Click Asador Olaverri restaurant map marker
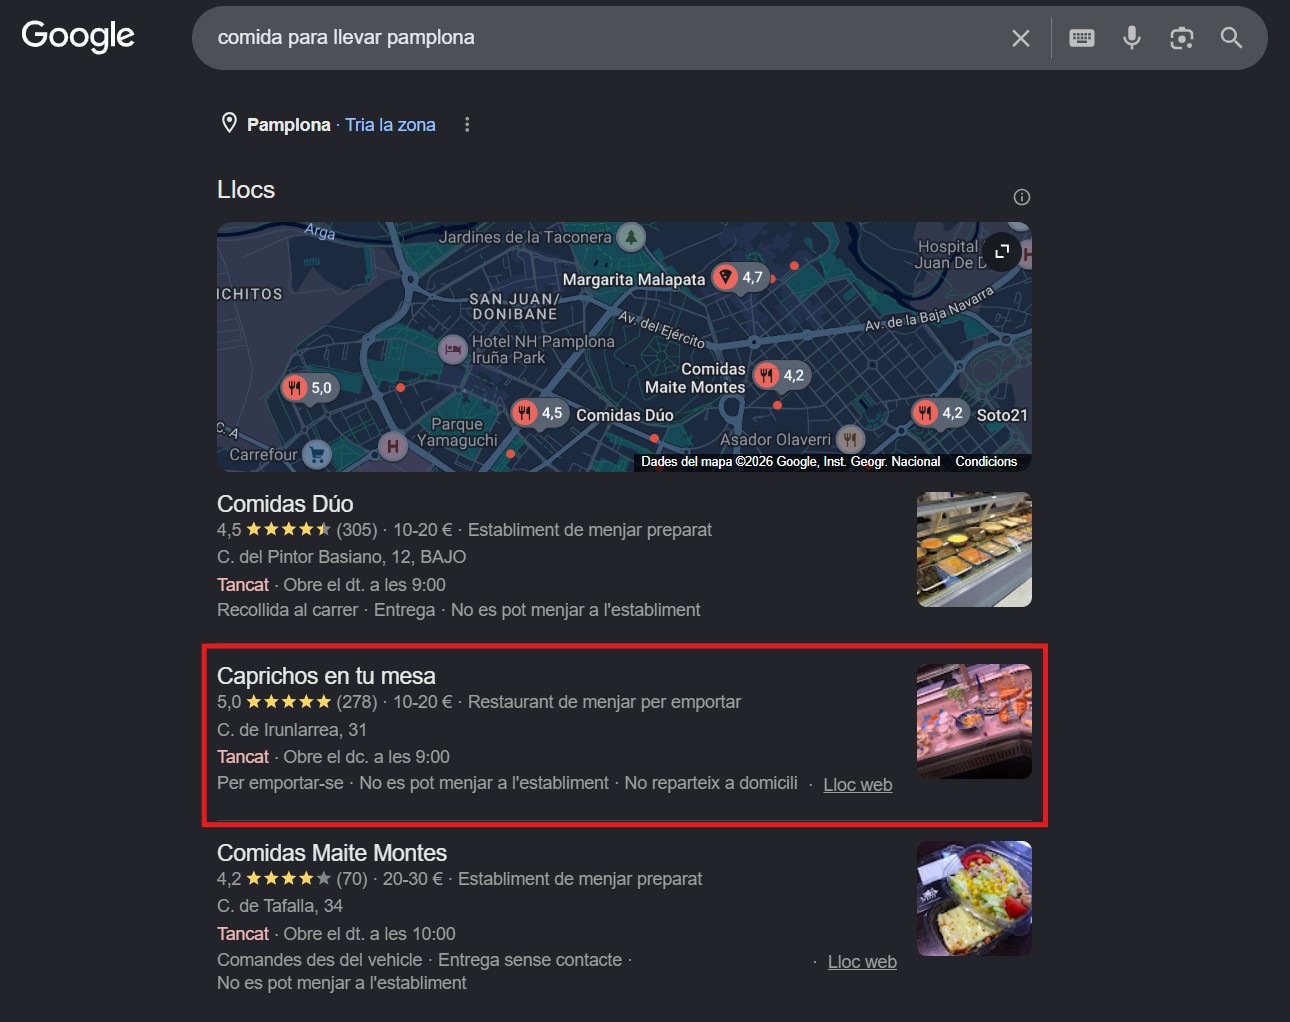The width and height of the screenshot is (1290, 1022). 849,439
